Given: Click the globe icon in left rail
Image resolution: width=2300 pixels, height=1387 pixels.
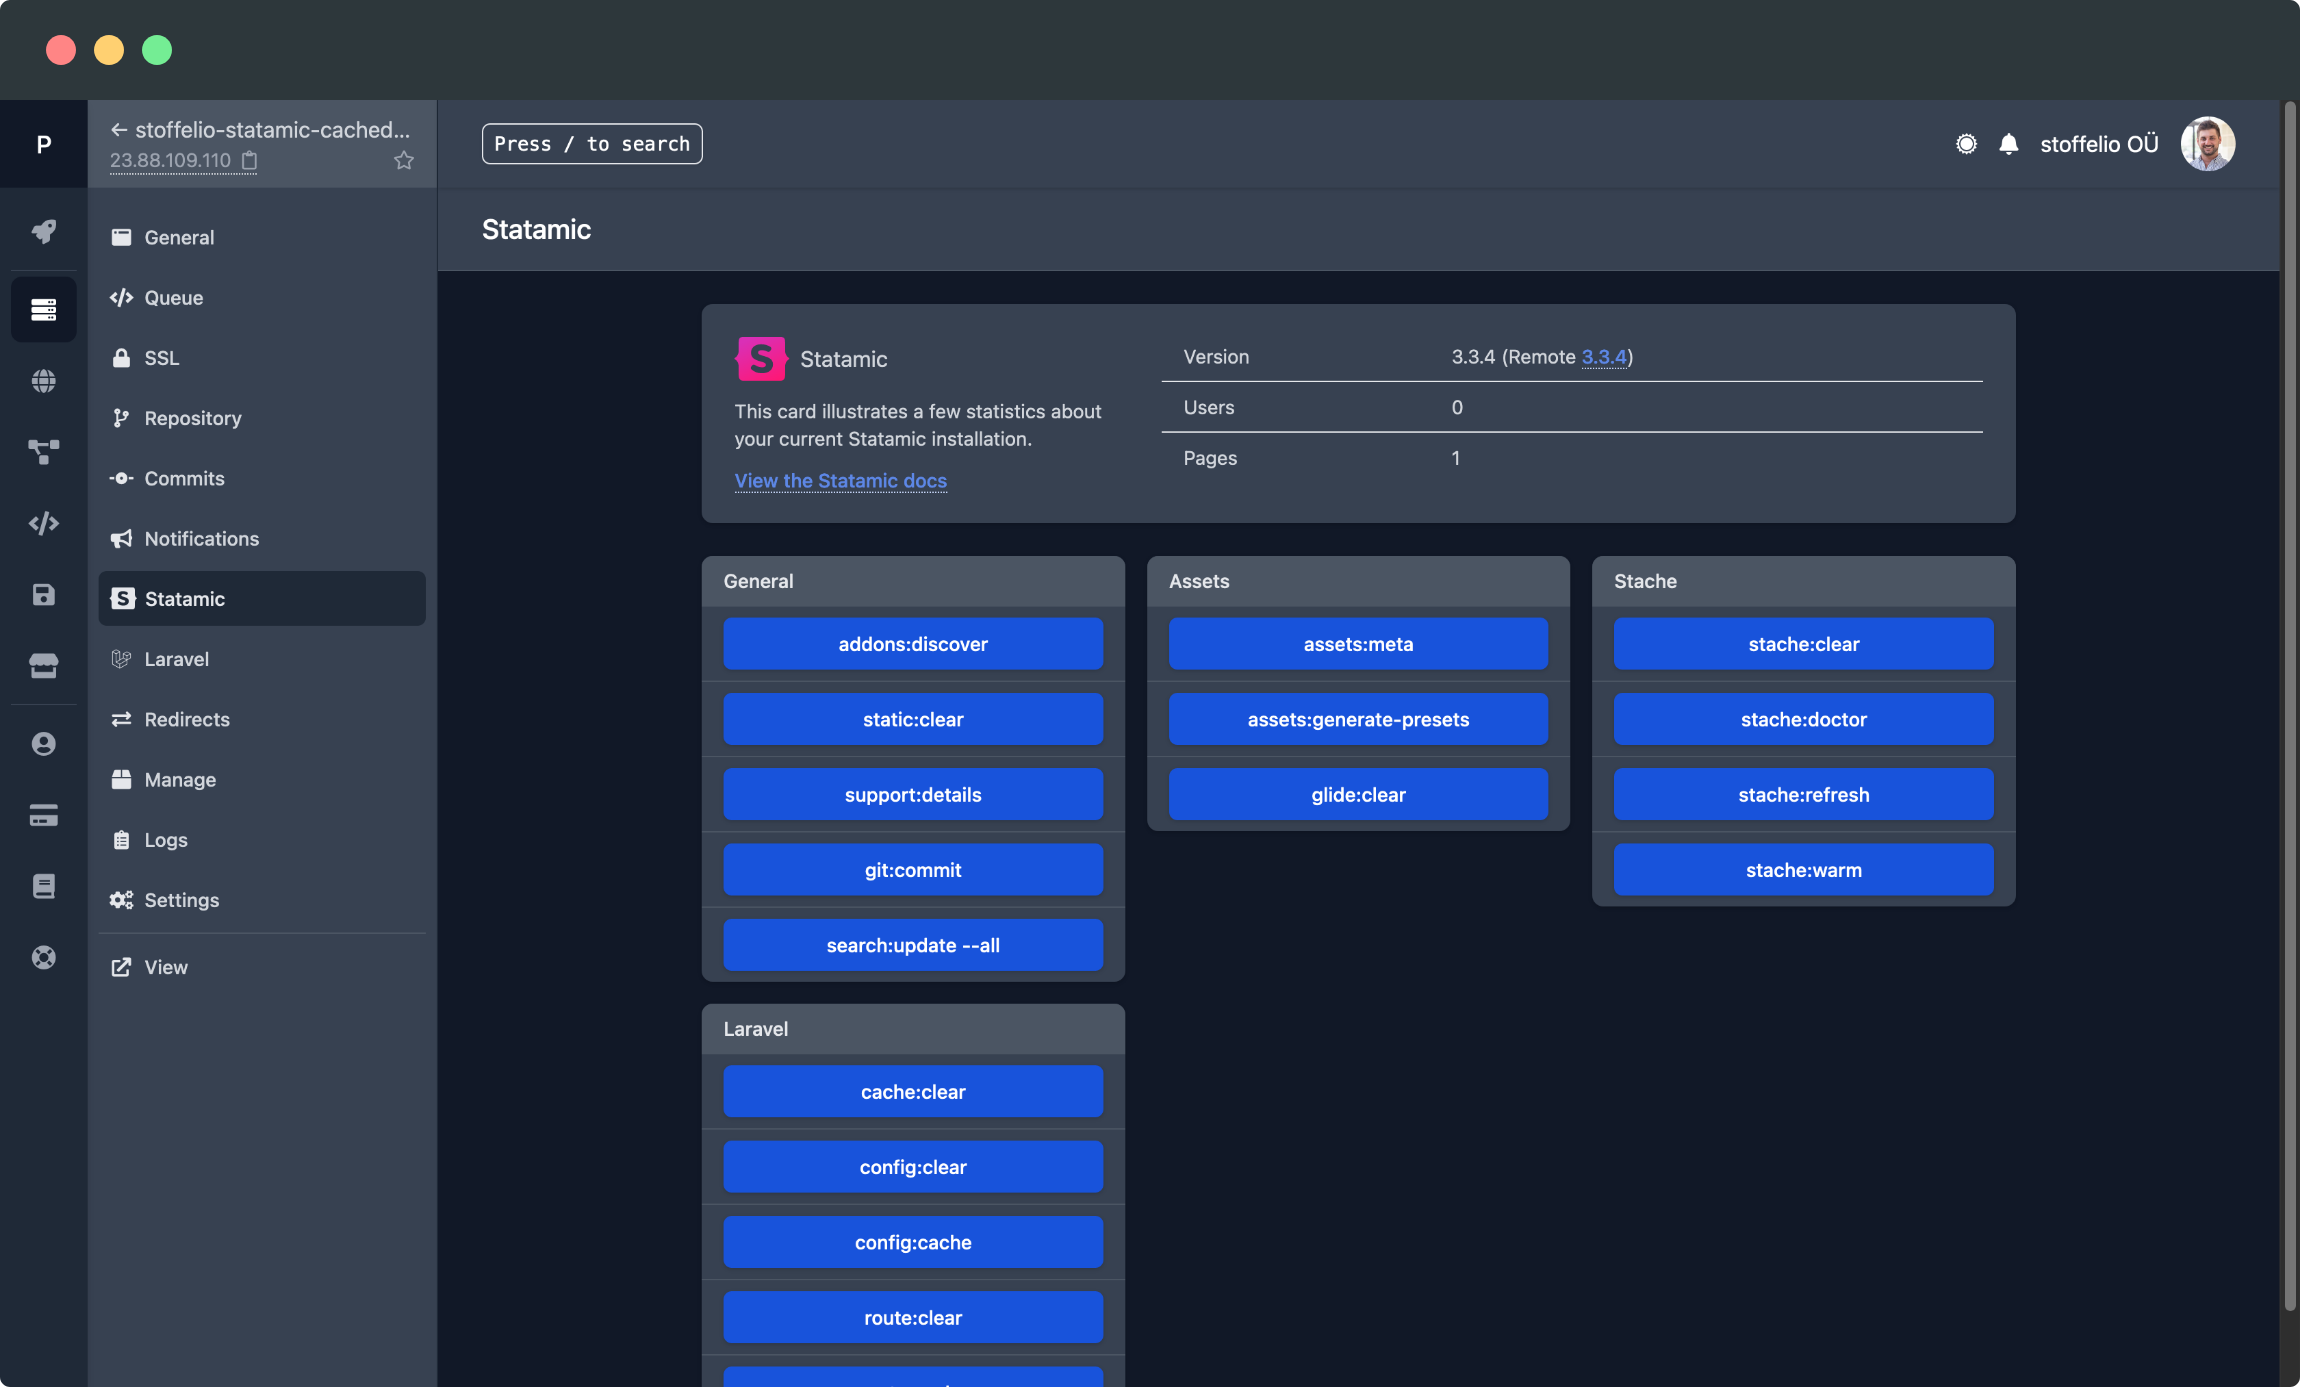Looking at the screenshot, I should pos(43,381).
